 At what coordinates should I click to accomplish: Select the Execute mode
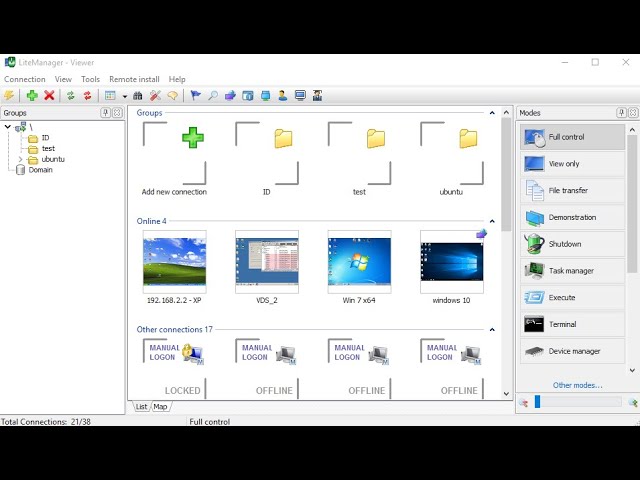572,298
